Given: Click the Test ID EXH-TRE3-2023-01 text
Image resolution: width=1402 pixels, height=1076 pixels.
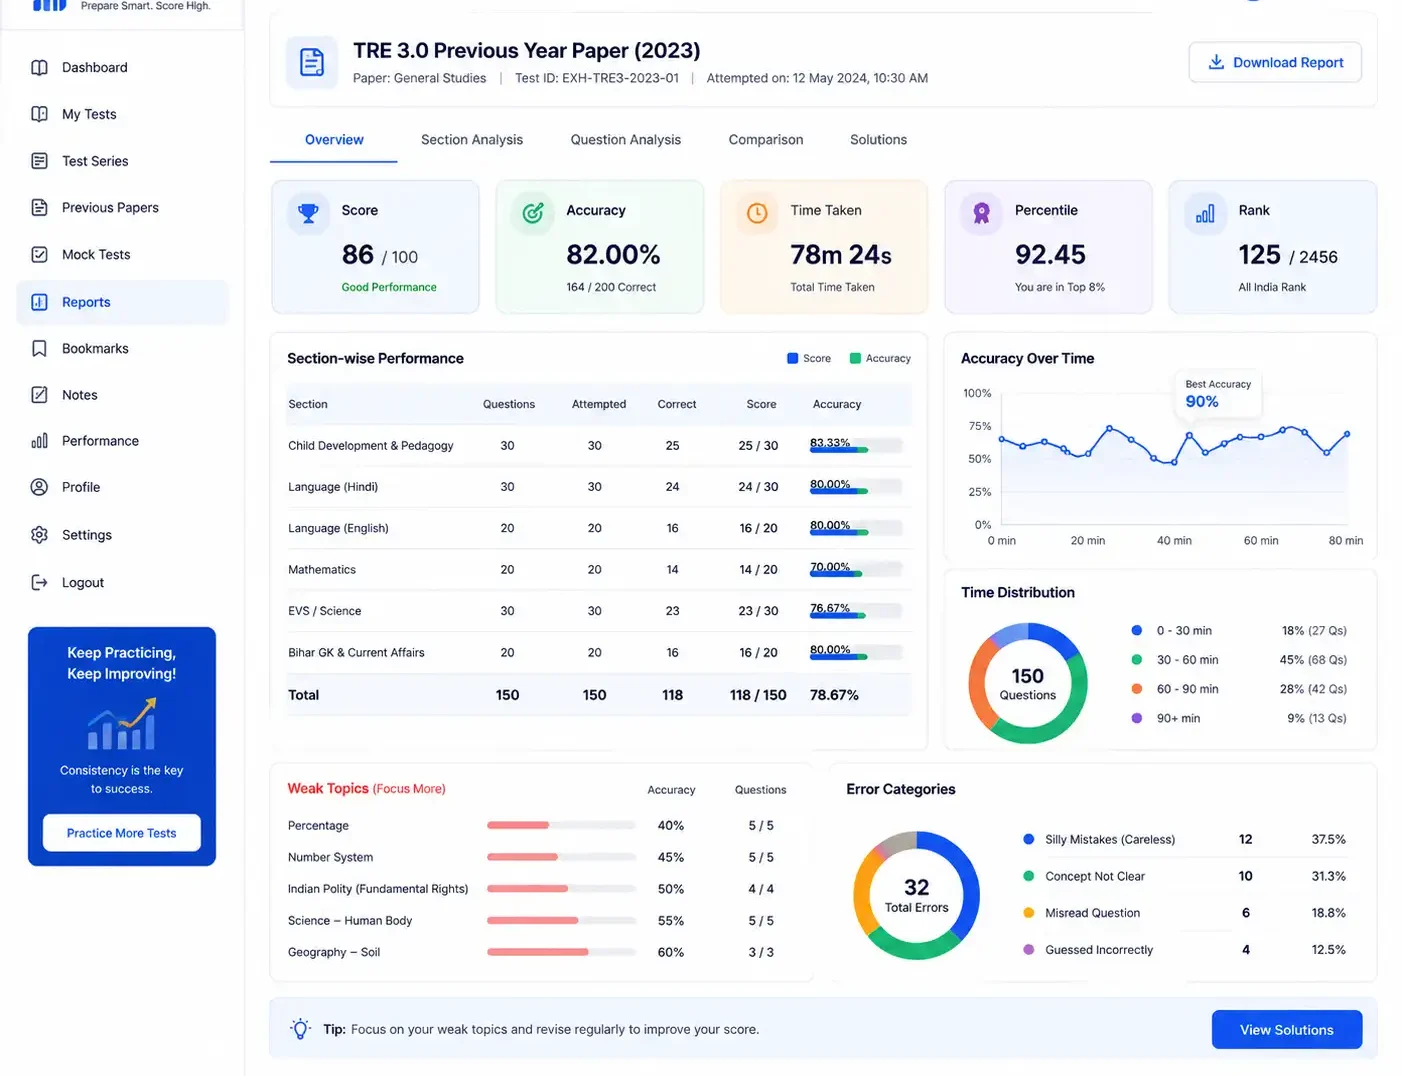Looking at the screenshot, I should (597, 78).
